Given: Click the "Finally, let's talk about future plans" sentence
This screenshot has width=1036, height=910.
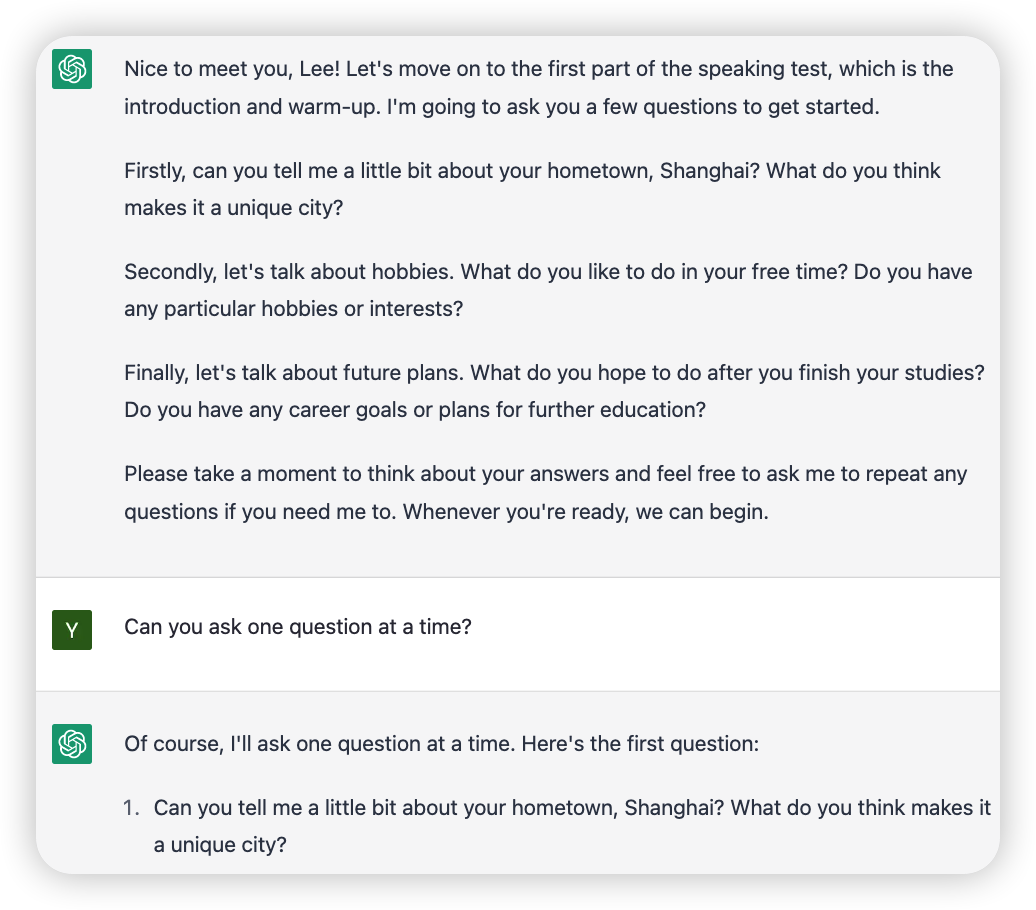Looking at the screenshot, I should coord(294,373).
